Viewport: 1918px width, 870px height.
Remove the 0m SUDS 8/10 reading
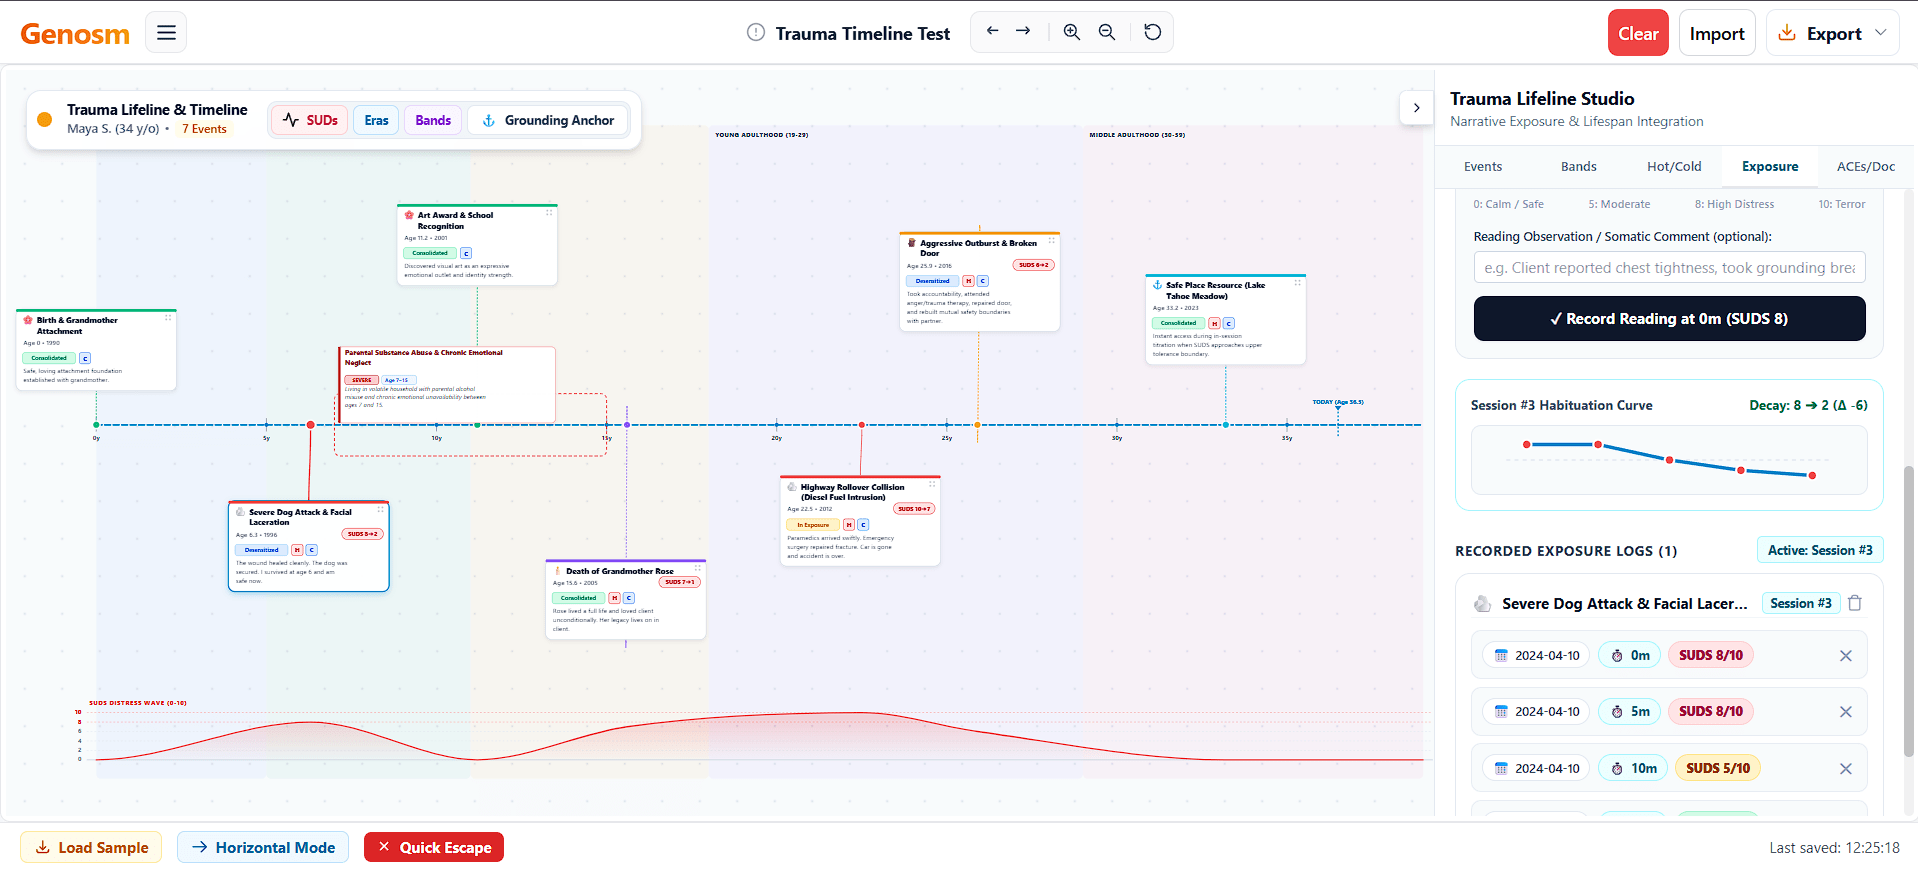(x=1846, y=656)
